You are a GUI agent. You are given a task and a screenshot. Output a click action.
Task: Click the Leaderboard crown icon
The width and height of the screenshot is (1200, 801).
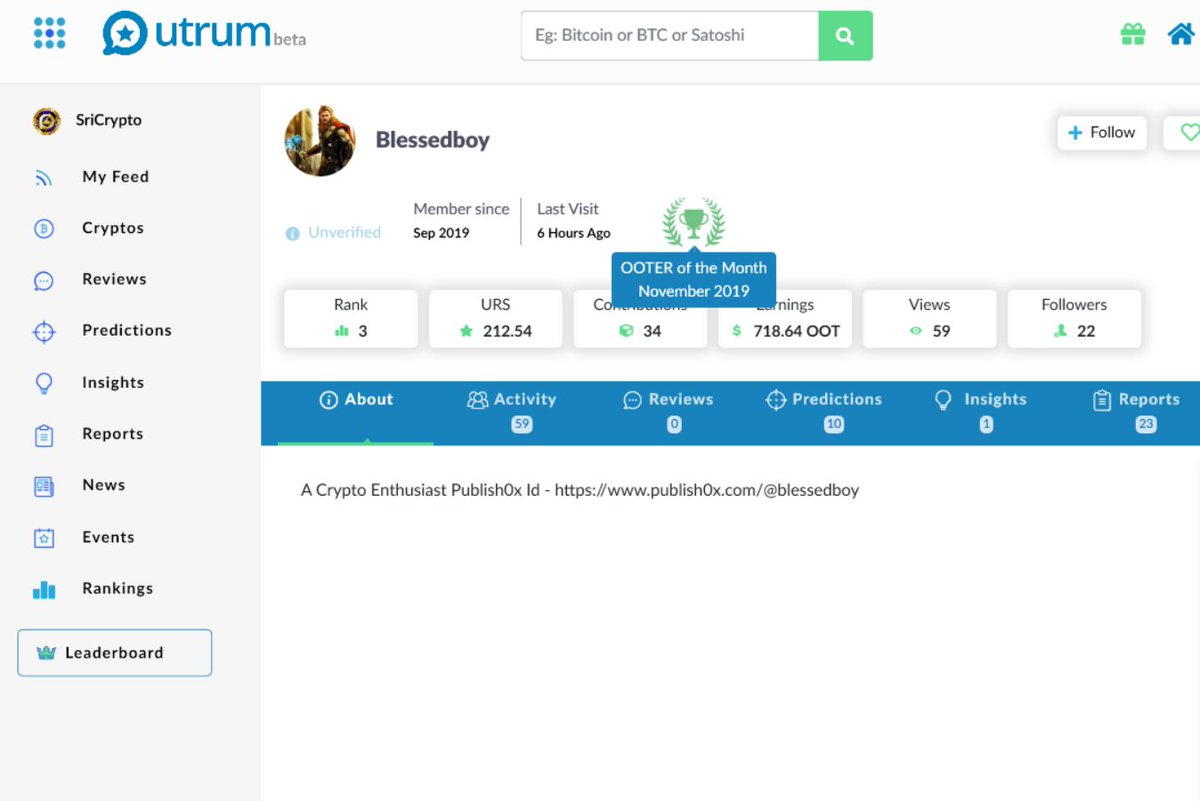[46, 653]
